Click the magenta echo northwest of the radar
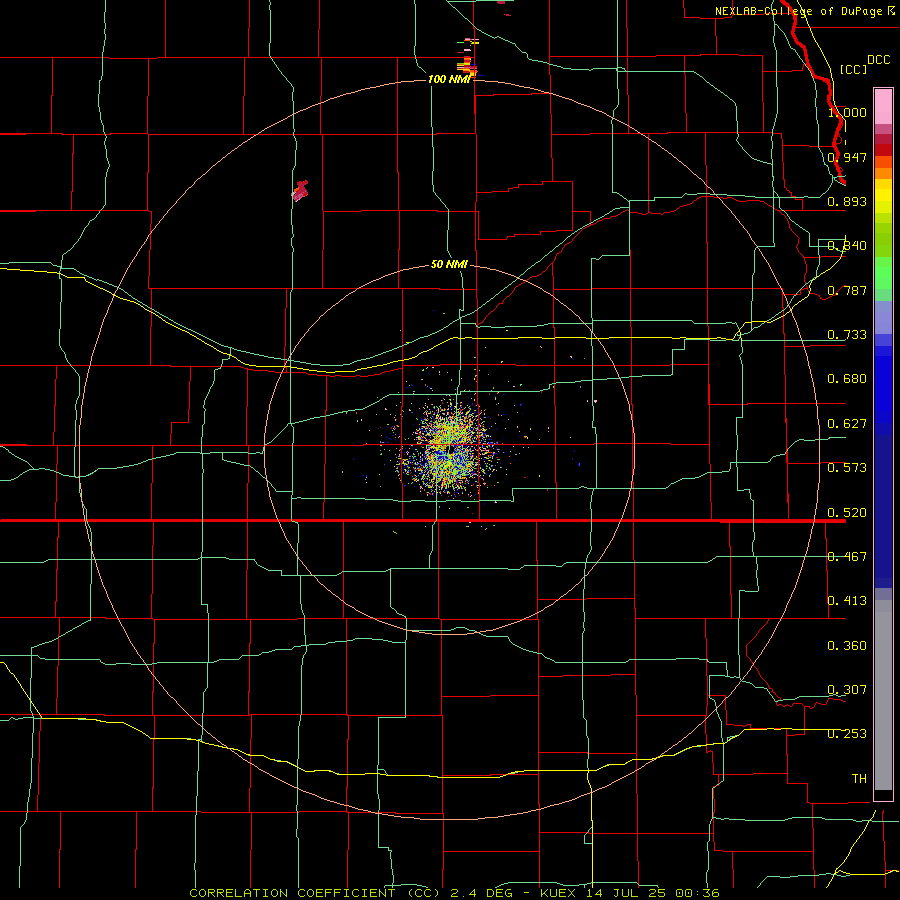900x900 pixels. coord(300,191)
